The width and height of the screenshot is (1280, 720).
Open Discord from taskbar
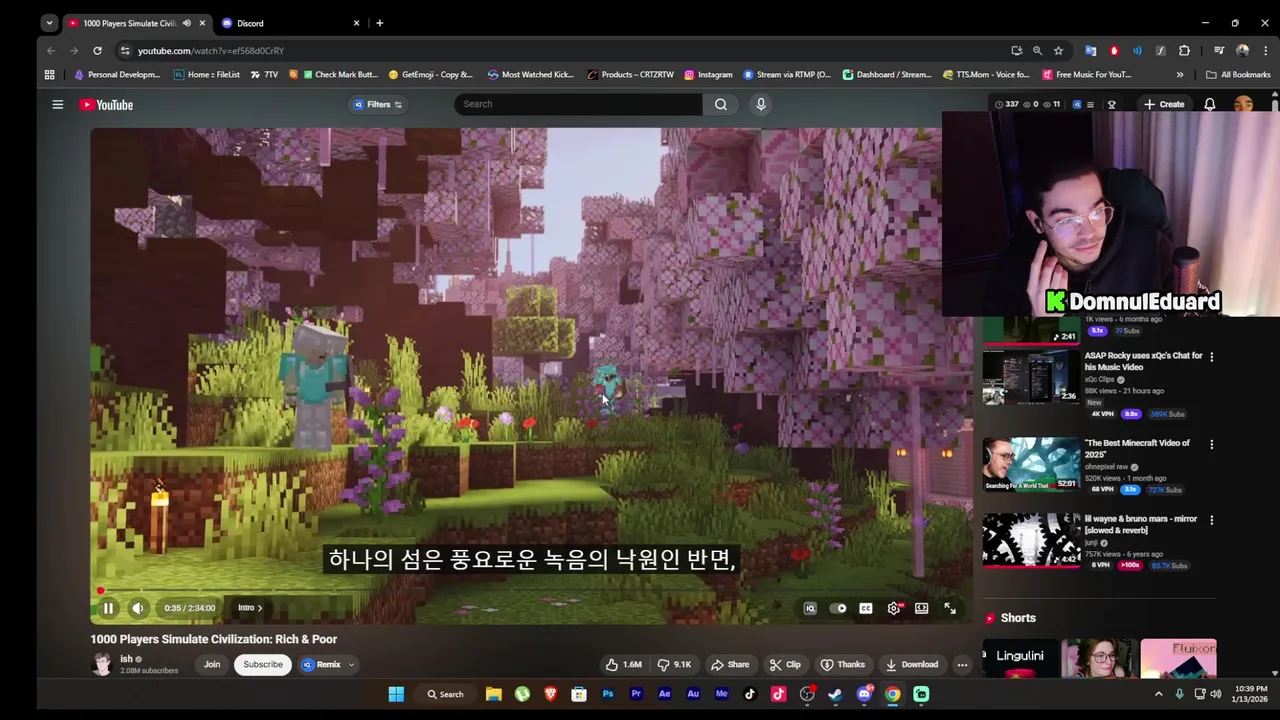tap(864, 694)
